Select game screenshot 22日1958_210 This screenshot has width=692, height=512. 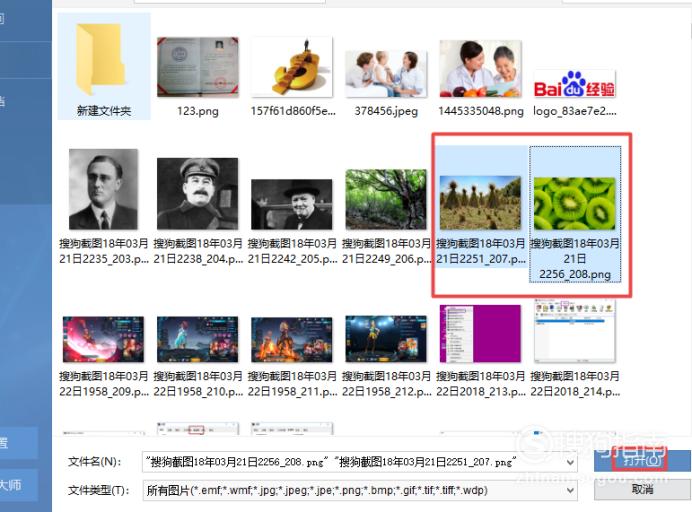[x=198, y=339]
